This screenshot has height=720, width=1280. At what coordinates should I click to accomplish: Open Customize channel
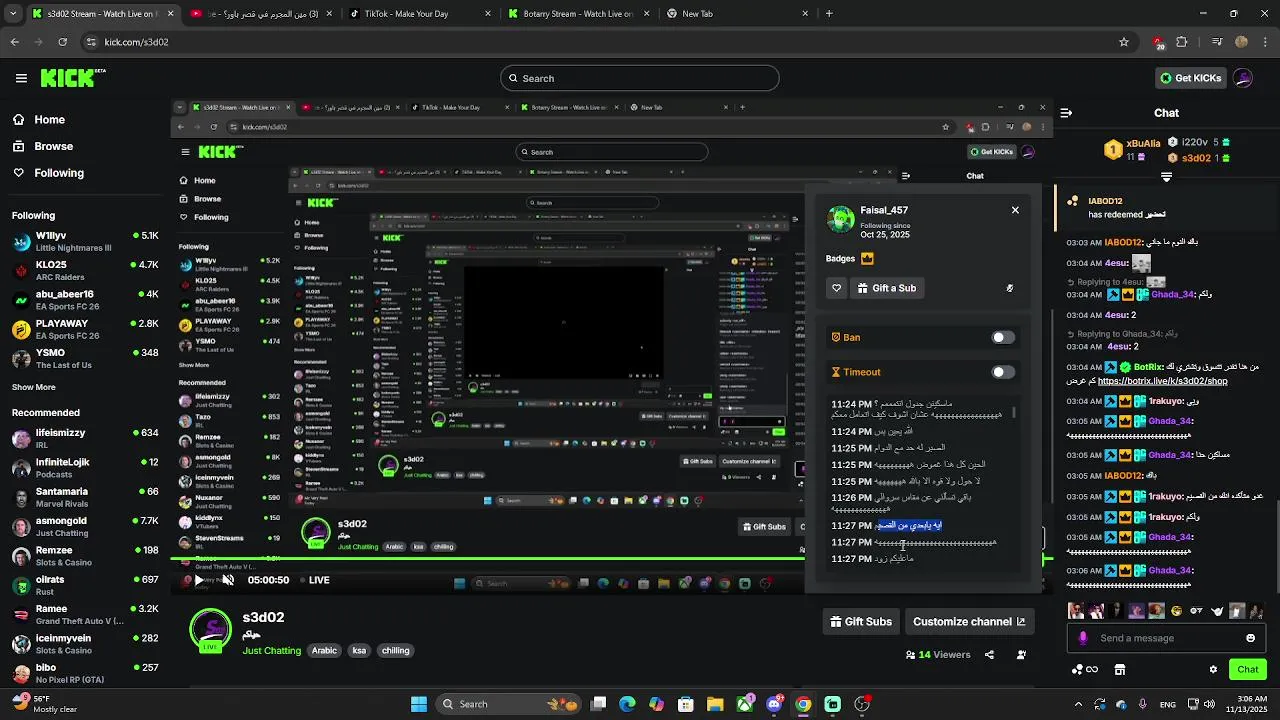969,622
